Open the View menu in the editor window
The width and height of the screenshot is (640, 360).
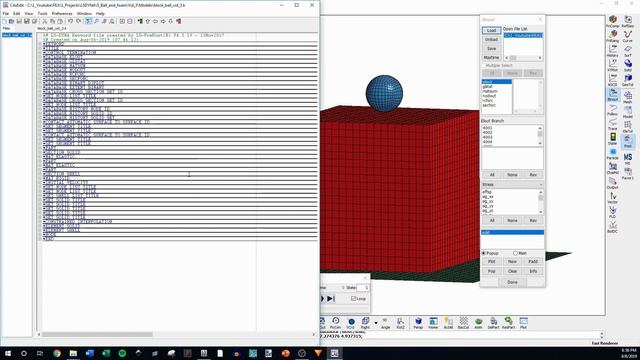[29, 13]
